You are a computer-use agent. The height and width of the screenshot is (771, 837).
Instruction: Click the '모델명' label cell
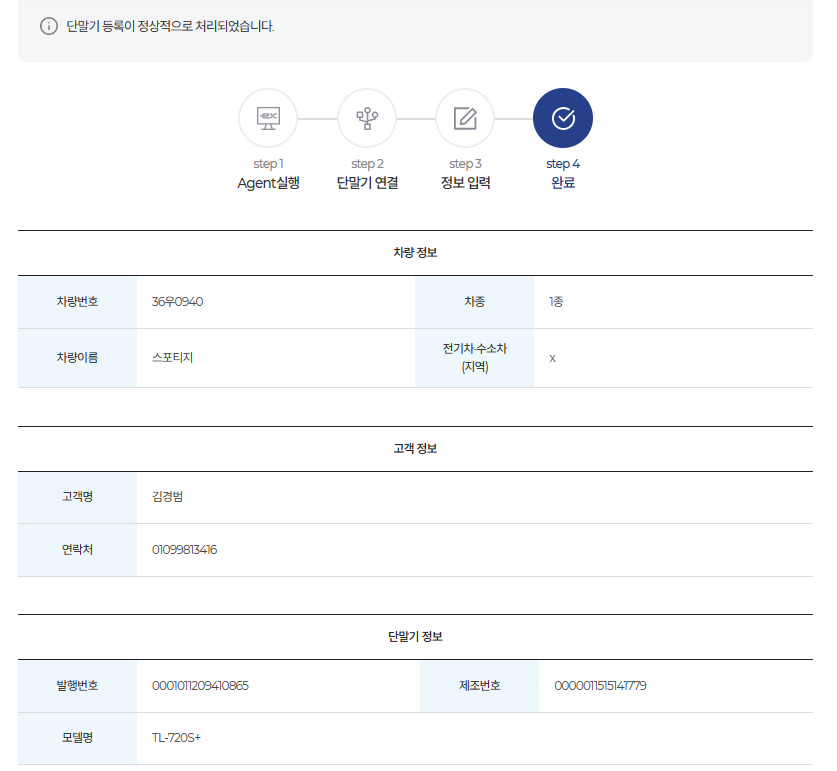coord(77,738)
